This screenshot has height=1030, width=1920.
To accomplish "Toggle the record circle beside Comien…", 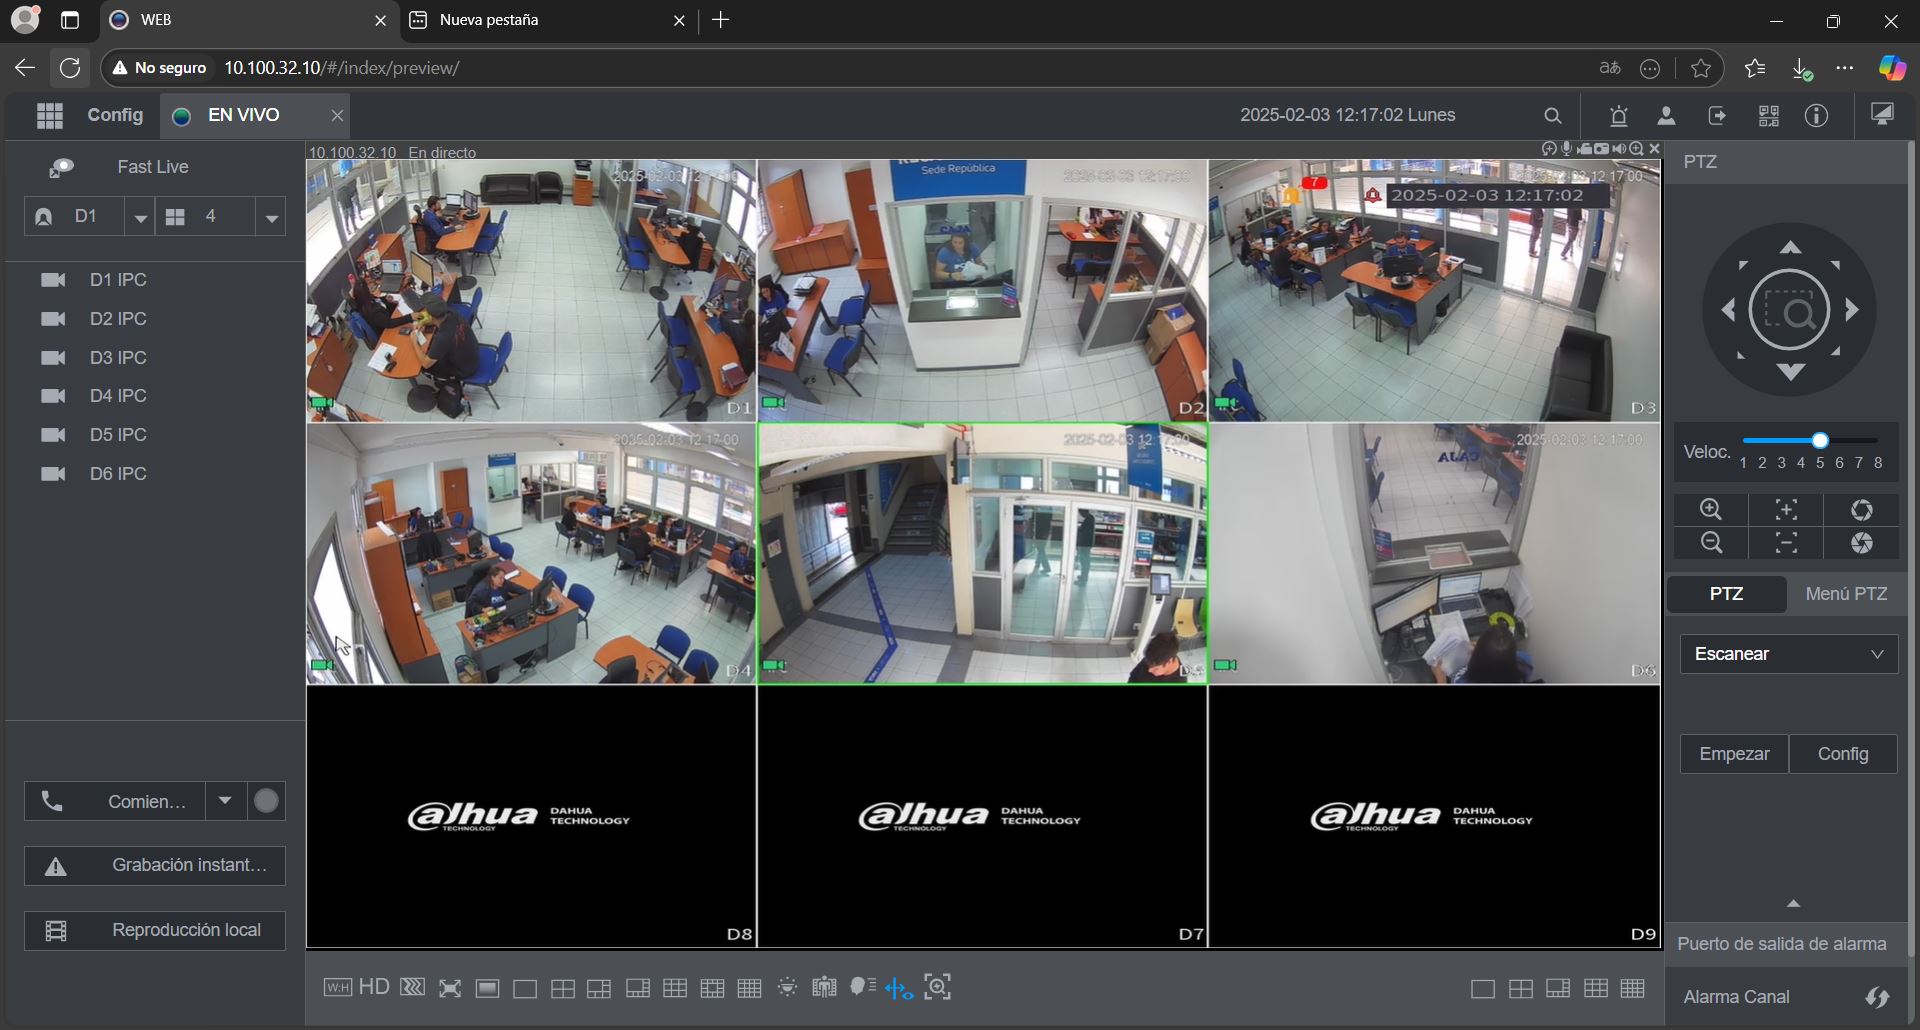I will pos(266,801).
